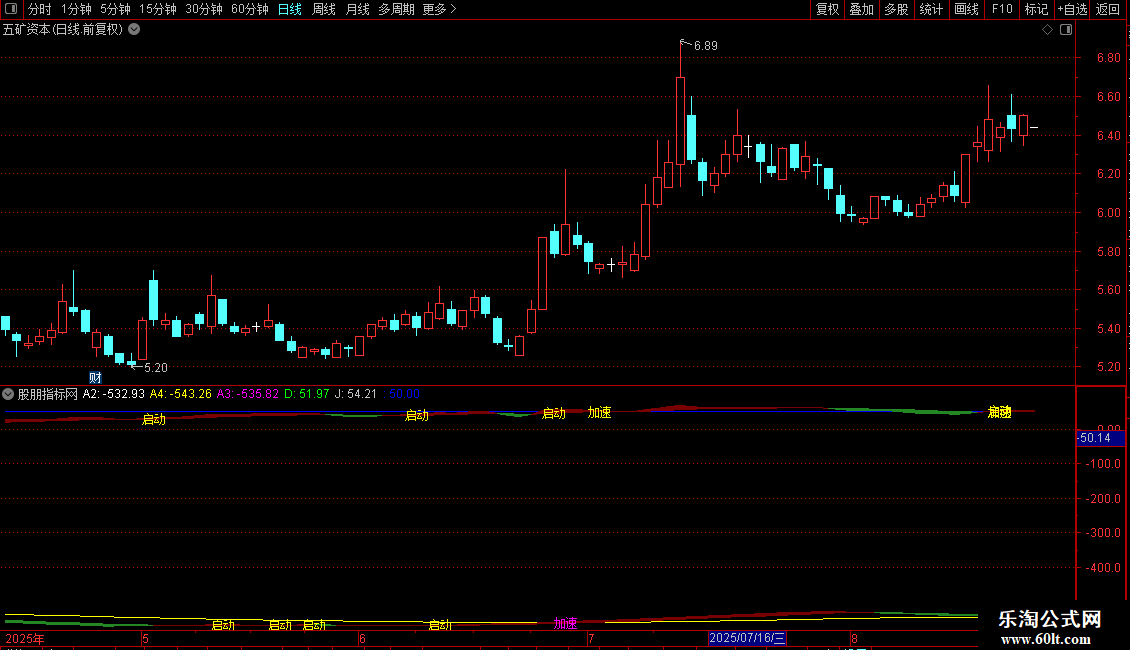The height and width of the screenshot is (650, 1130).
Task: Click the 叠加 overlay button
Action: pos(861,9)
